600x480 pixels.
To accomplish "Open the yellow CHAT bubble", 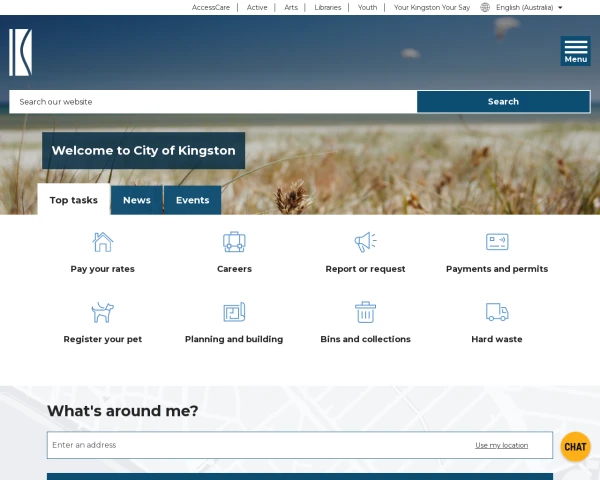I will 575,447.
